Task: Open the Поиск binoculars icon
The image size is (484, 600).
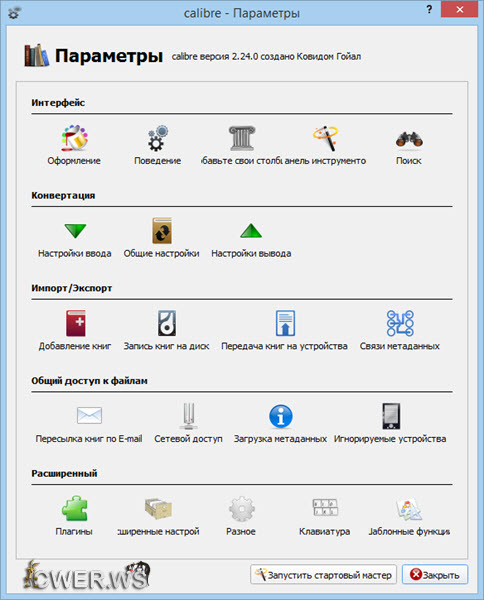Action: (x=409, y=139)
